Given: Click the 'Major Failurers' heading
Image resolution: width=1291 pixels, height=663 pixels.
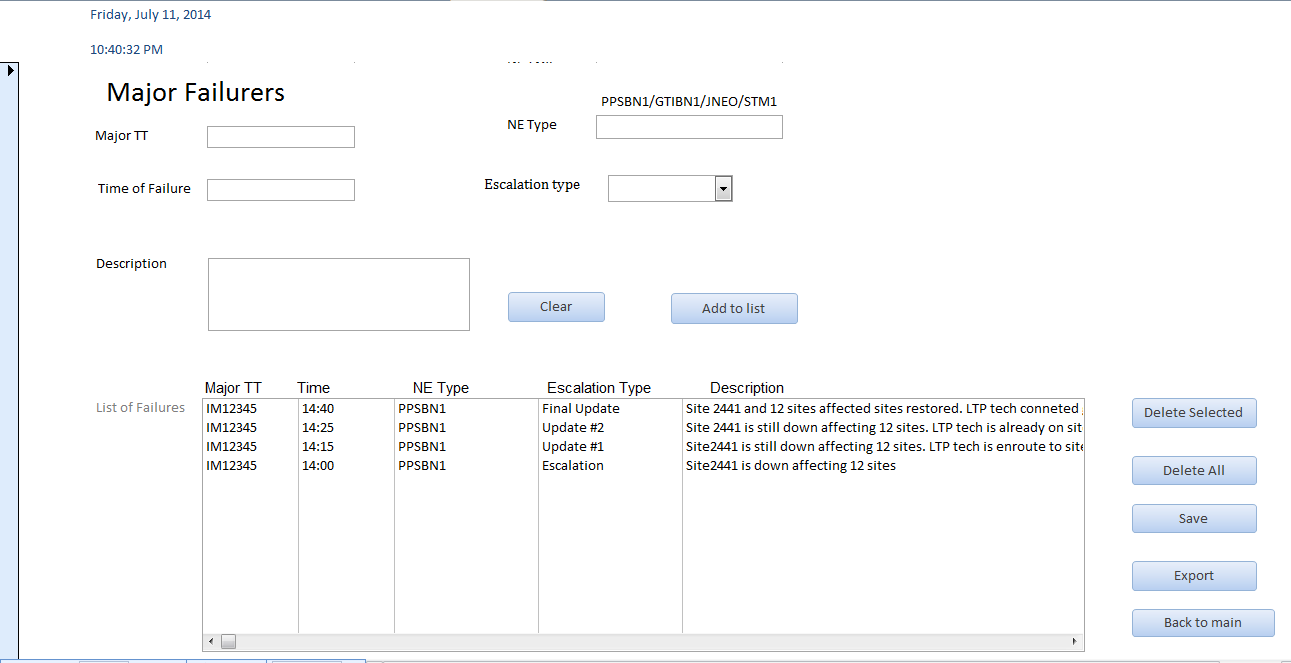Looking at the screenshot, I should 196,93.
